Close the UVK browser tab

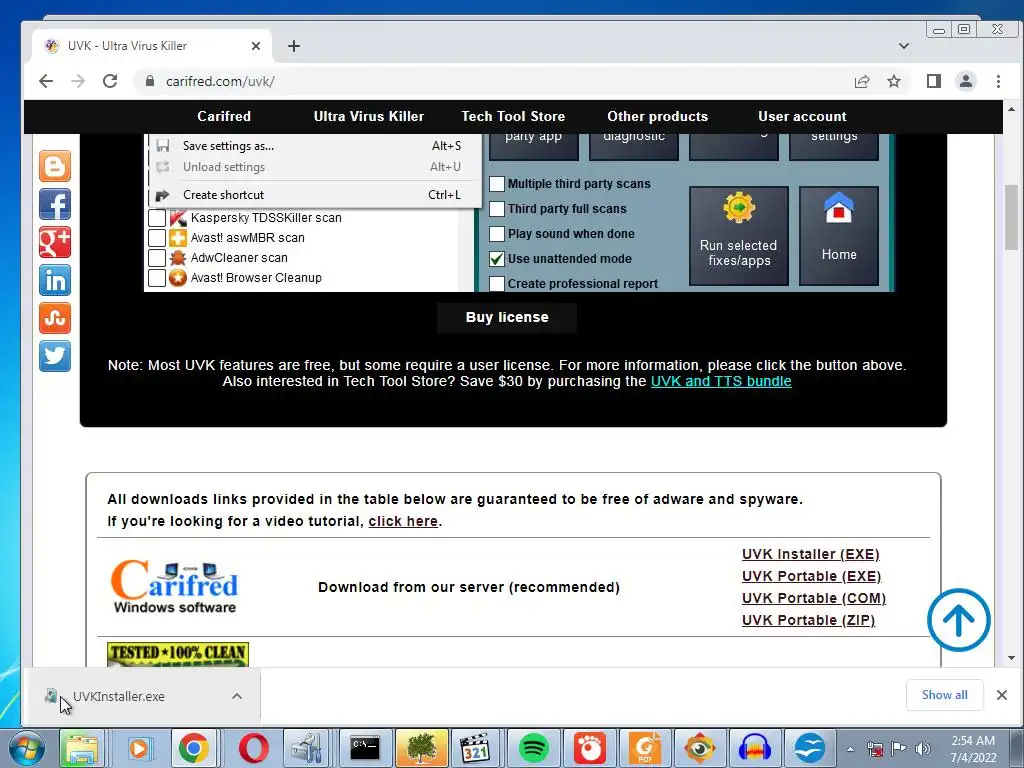click(x=256, y=46)
